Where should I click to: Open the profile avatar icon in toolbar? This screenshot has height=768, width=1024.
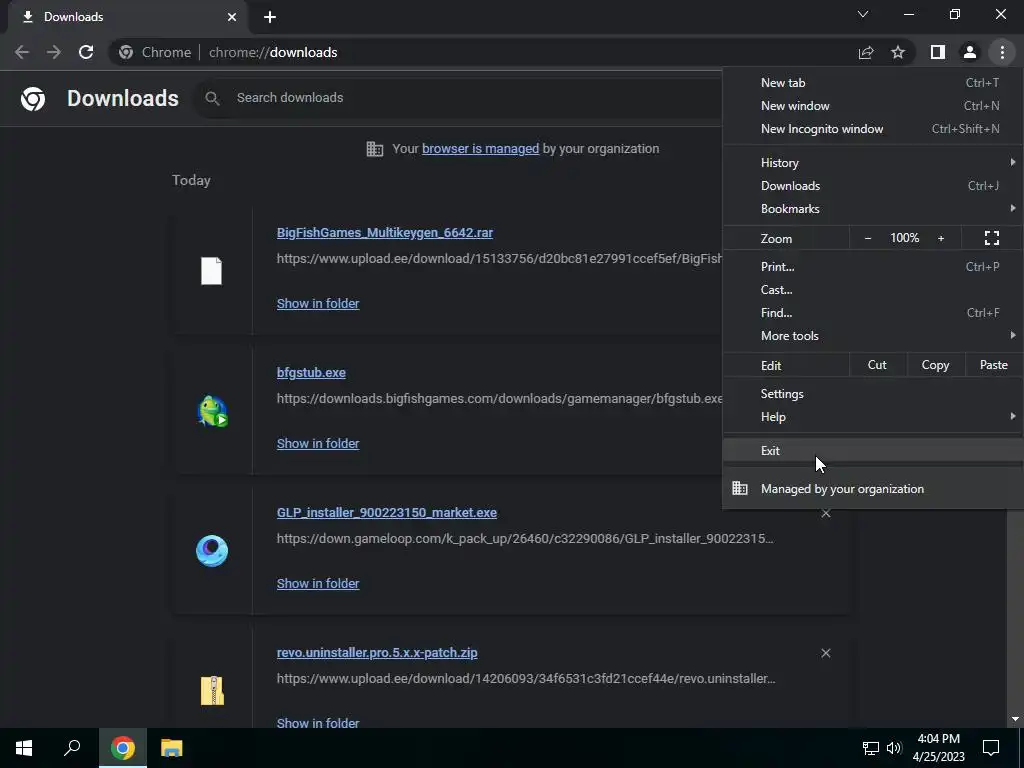point(970,52)
